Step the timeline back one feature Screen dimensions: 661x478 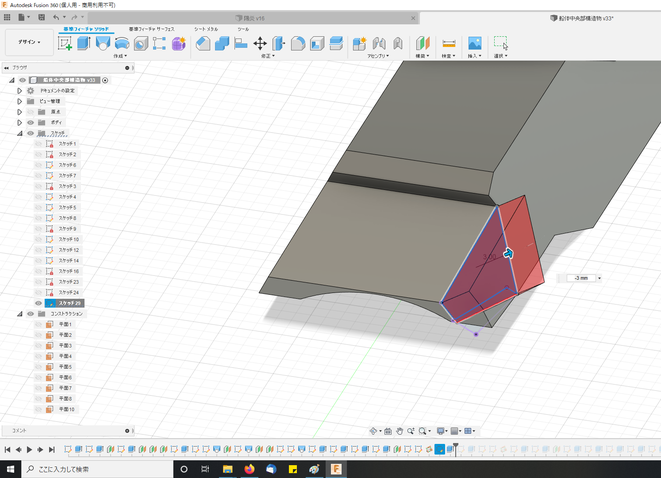19,450
